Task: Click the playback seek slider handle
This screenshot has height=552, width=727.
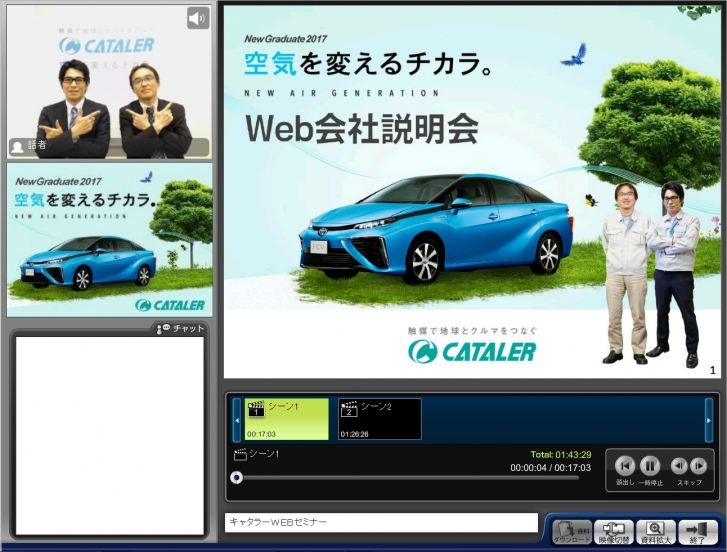Action: pyautogui.click(x=236, y=477)
